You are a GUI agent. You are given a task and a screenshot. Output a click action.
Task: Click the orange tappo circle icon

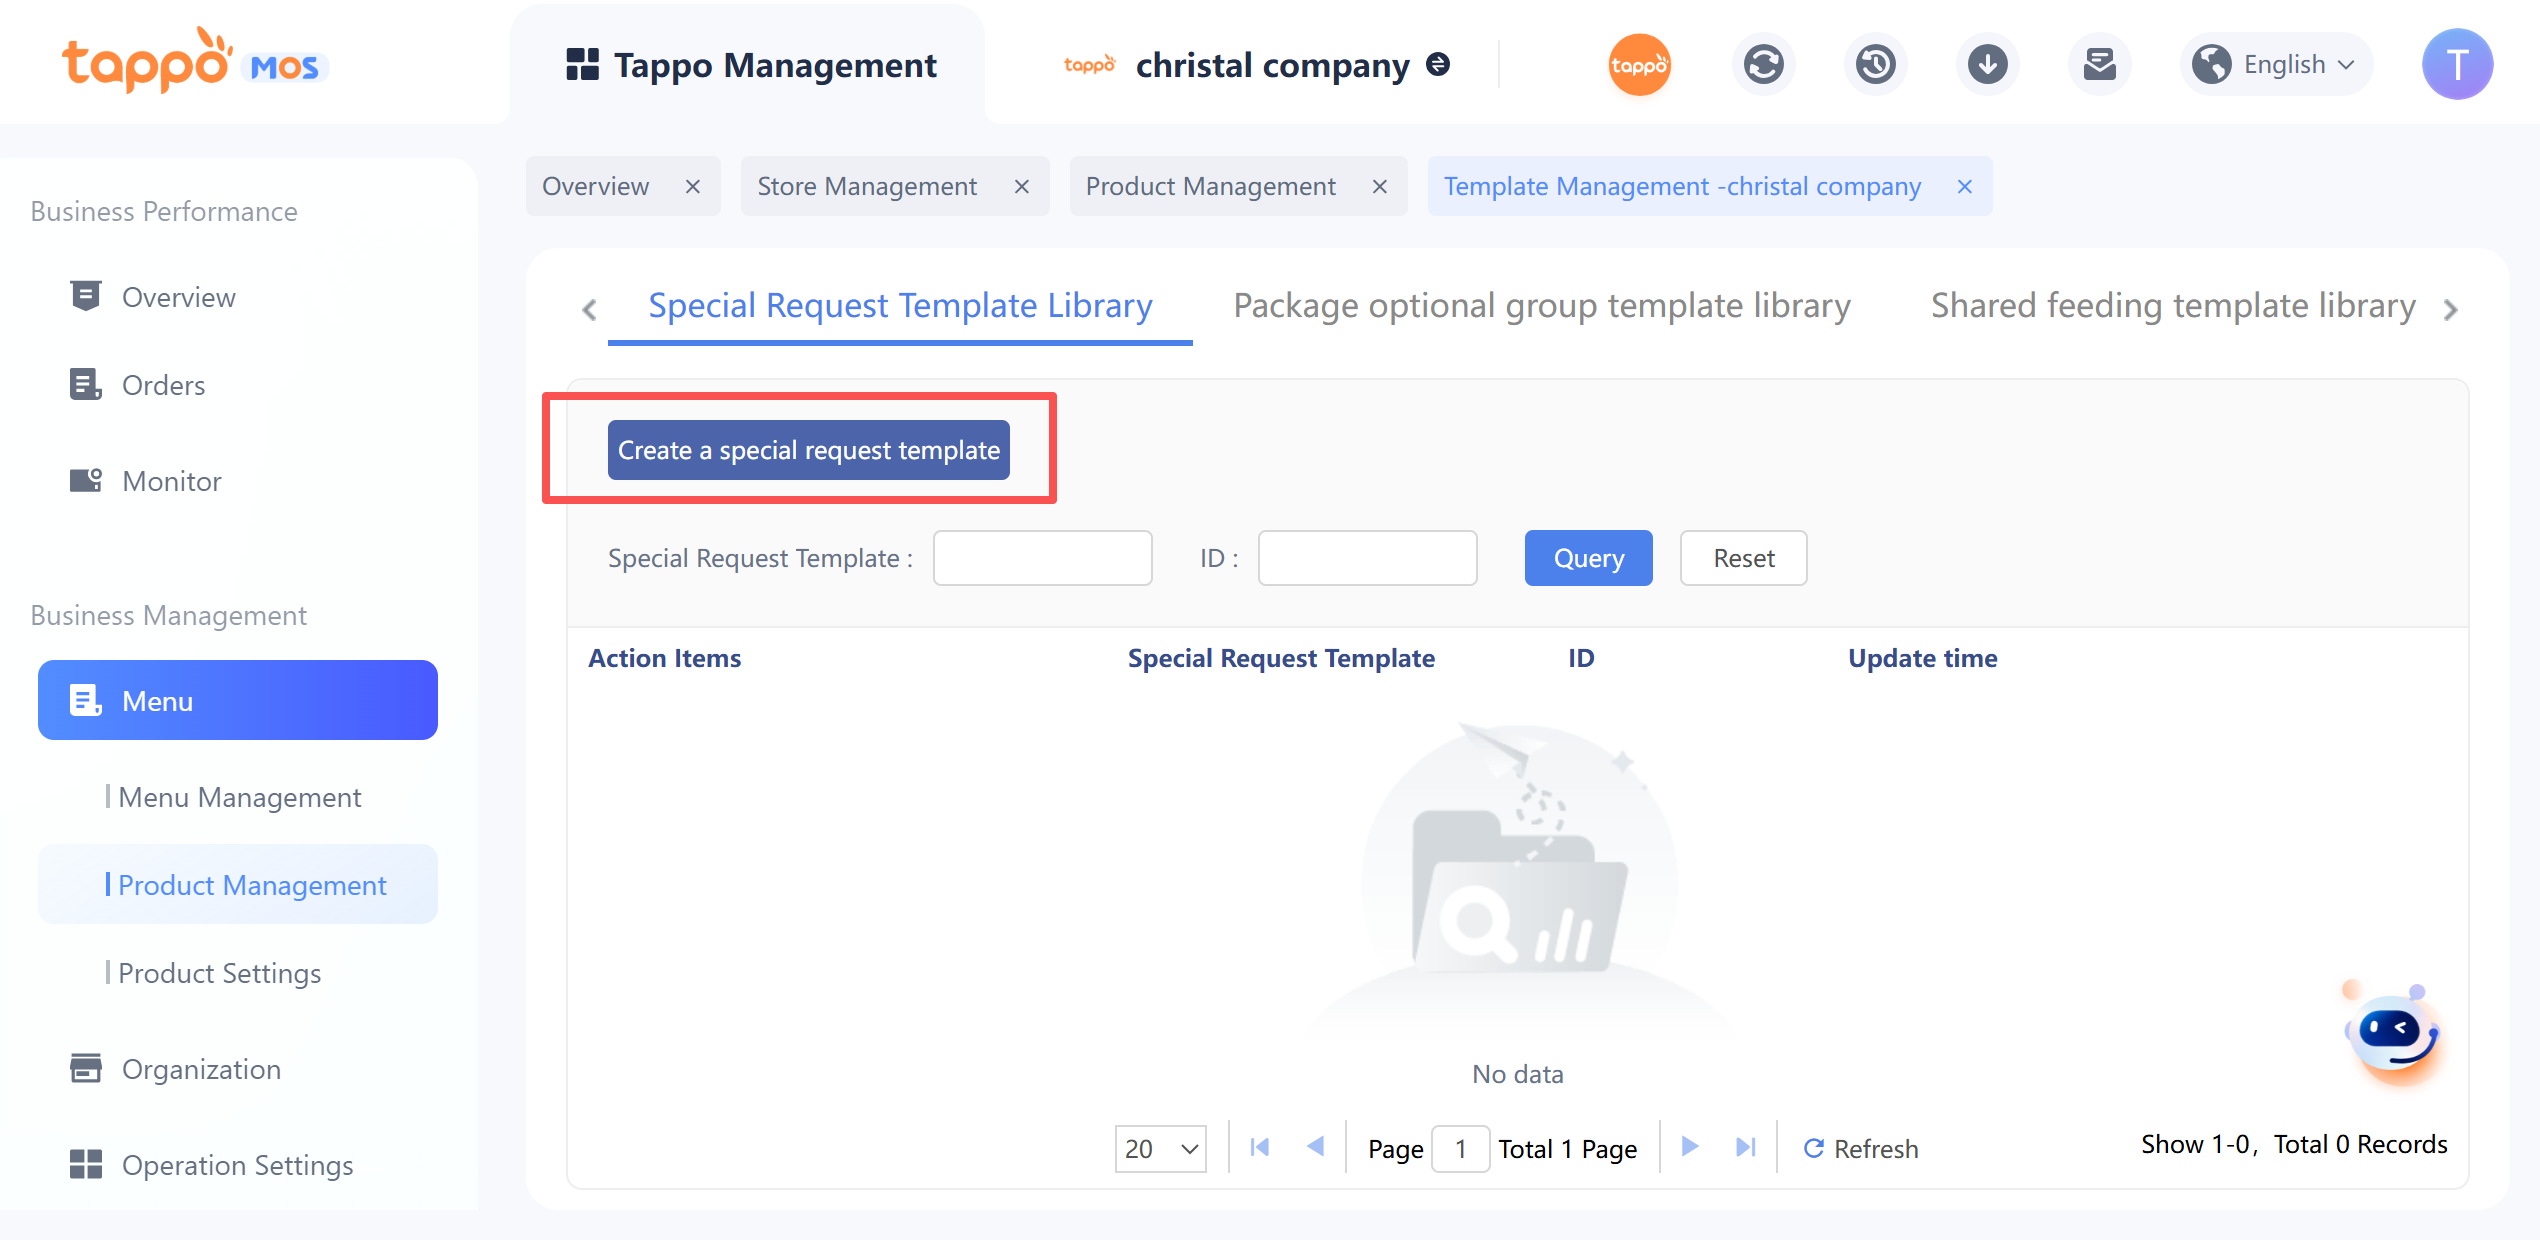[x=1639, y=65]
